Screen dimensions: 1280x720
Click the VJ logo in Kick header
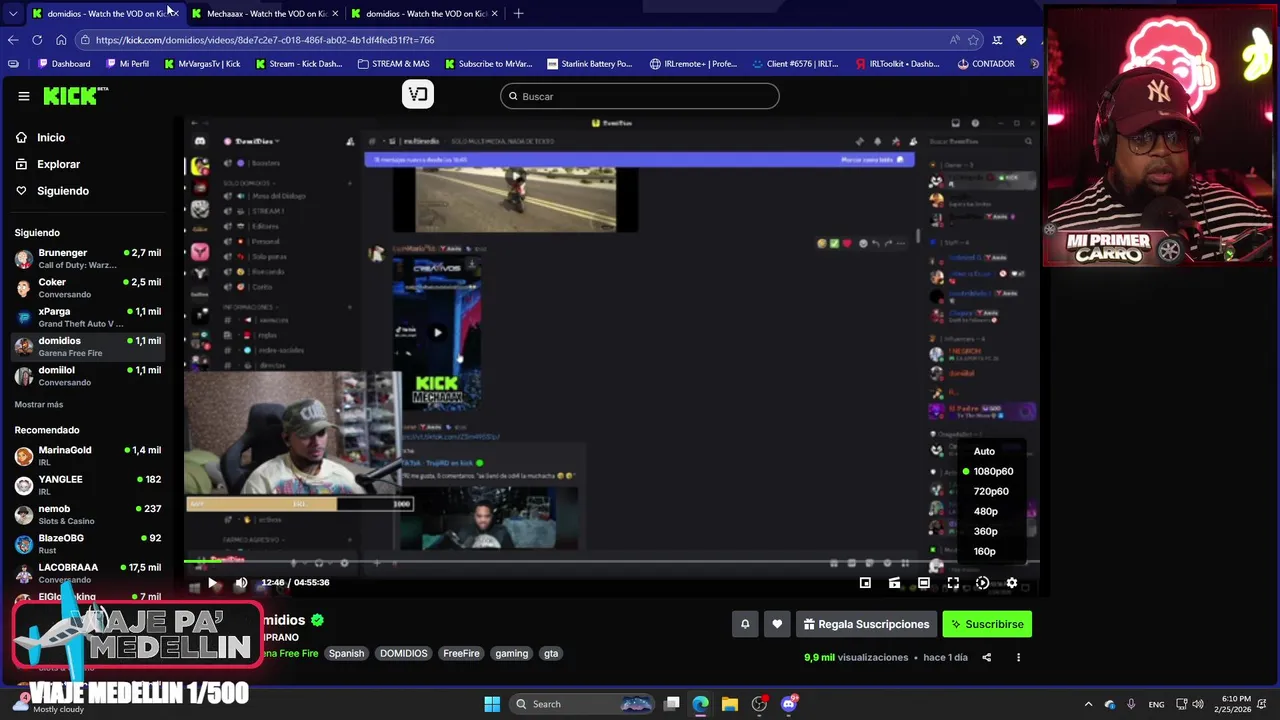pyautogui.click(x=418, y=95)
